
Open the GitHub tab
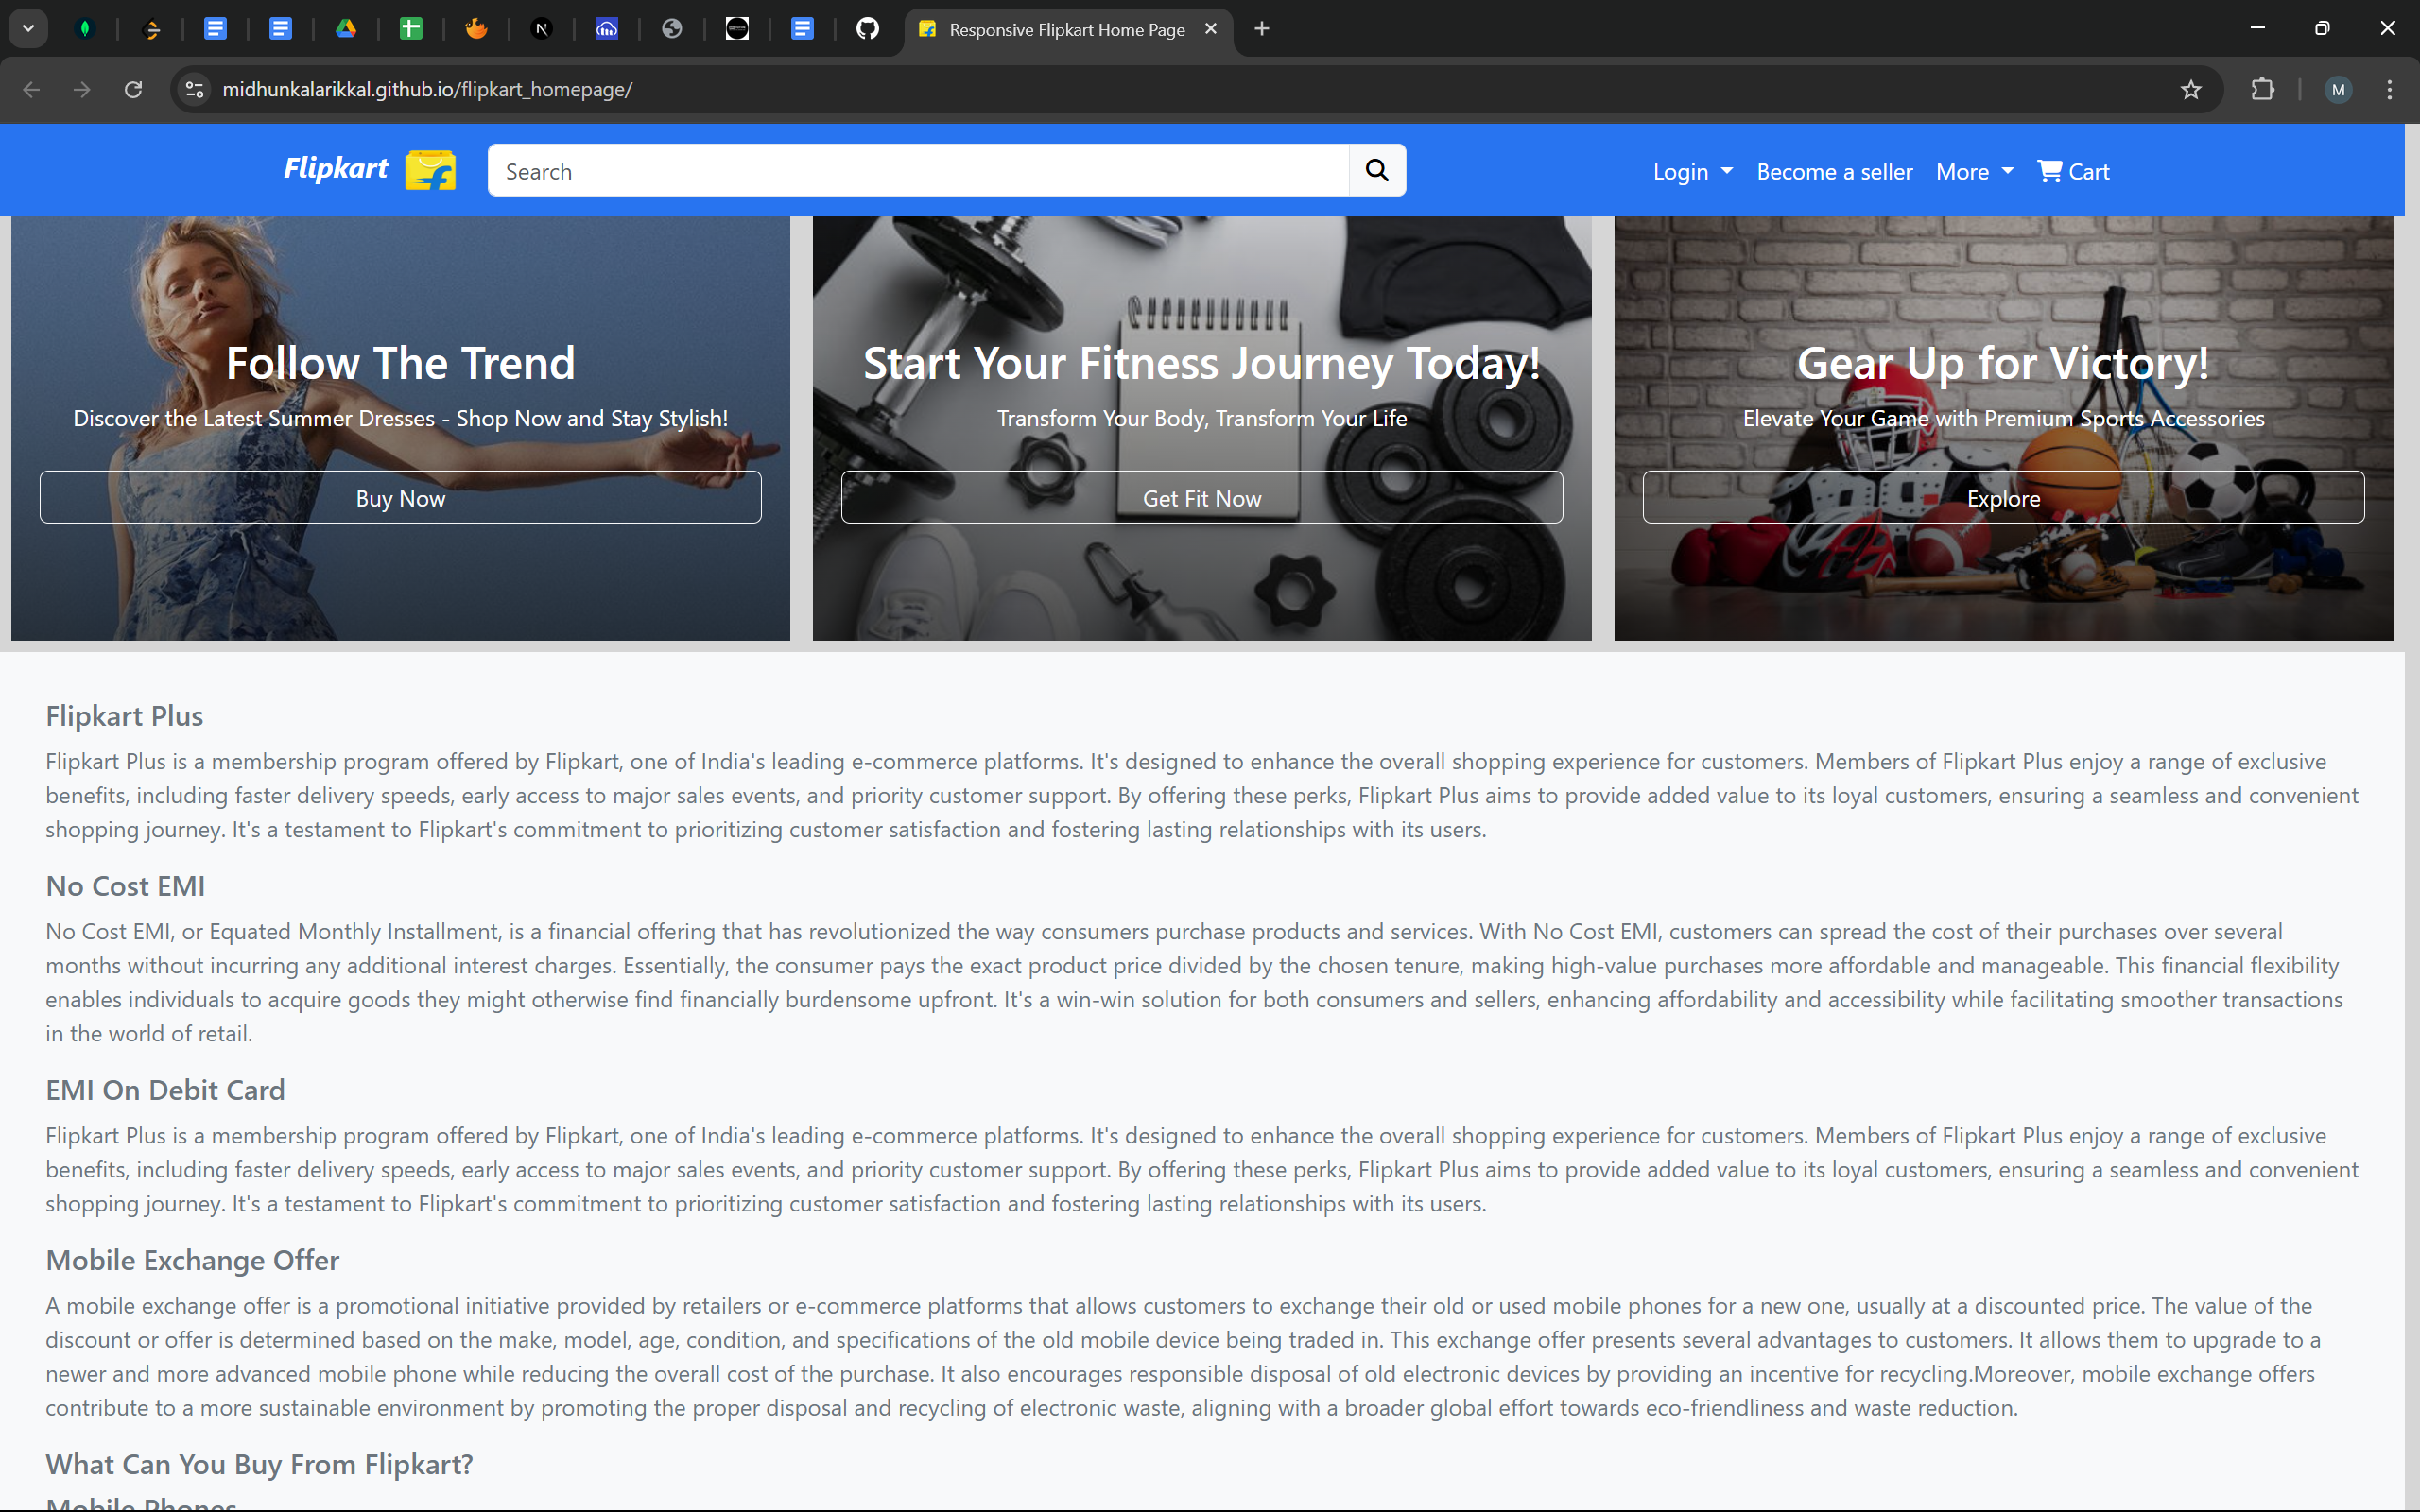(867, 29)
